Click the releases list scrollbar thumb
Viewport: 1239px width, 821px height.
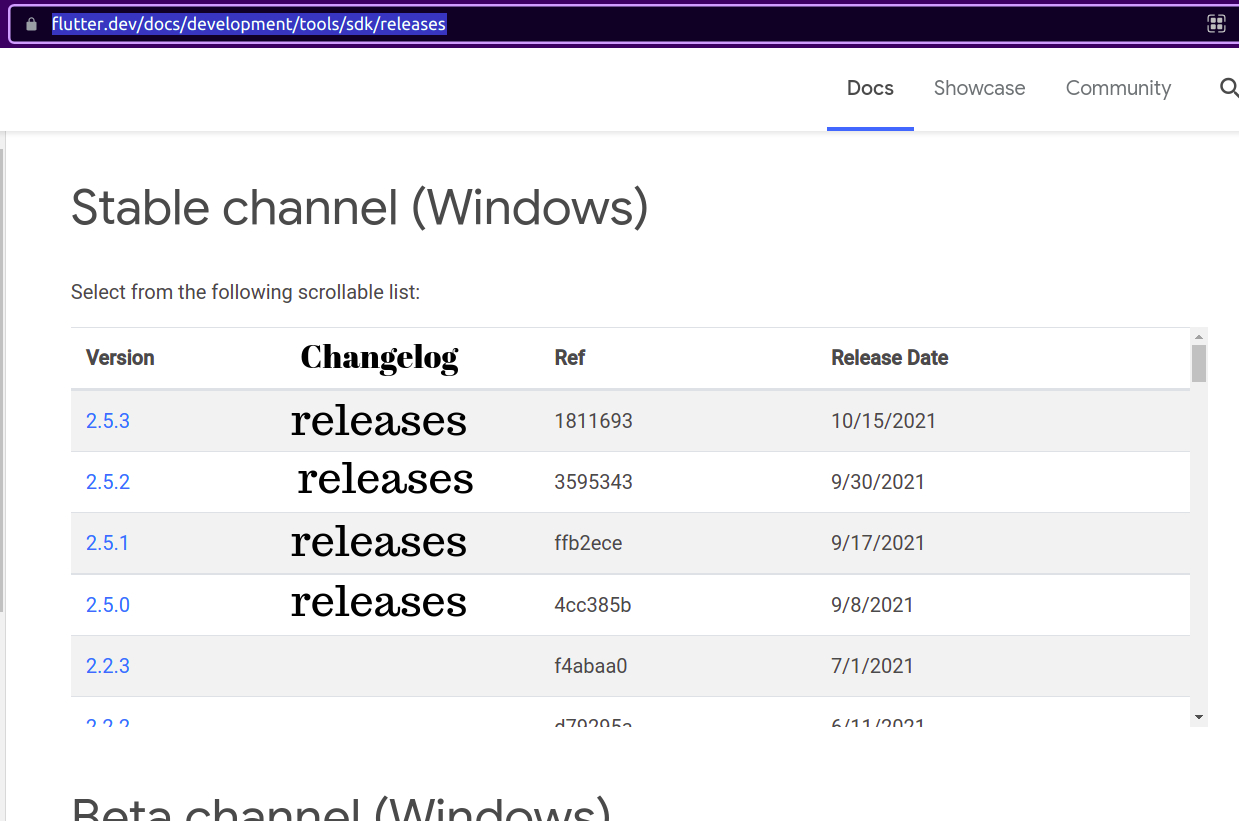pyautogui.click(x=1199, y=363)
